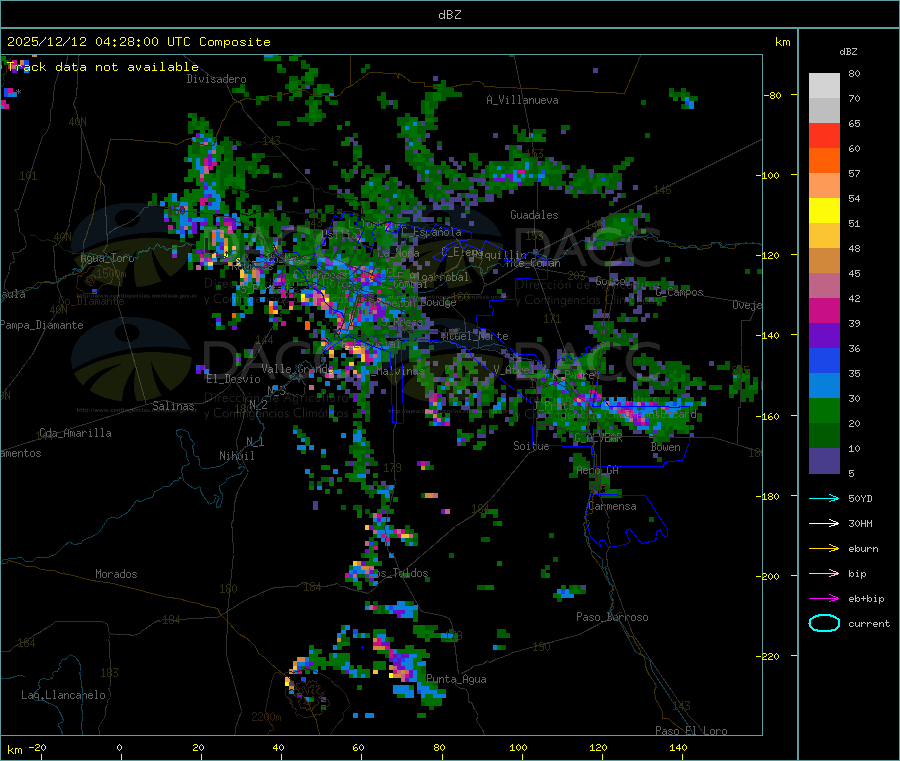Select the brown 45-48 dBZ swatch
The height and width of the screenshot is (761, 900).
tap(824, 261)
